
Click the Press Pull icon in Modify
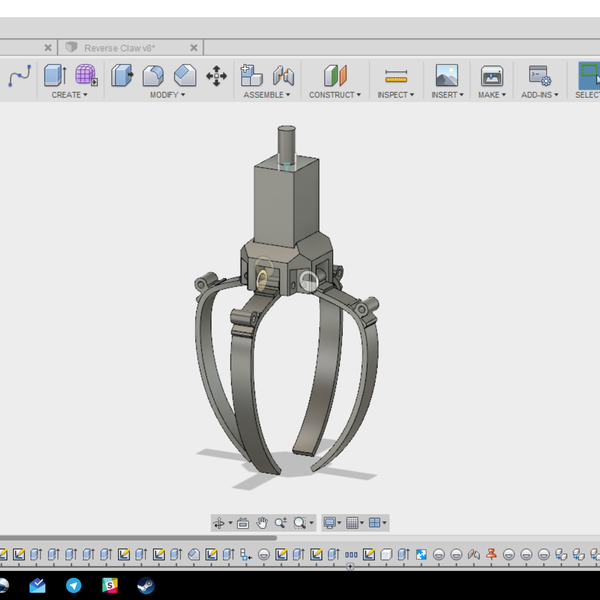point(122,75)
